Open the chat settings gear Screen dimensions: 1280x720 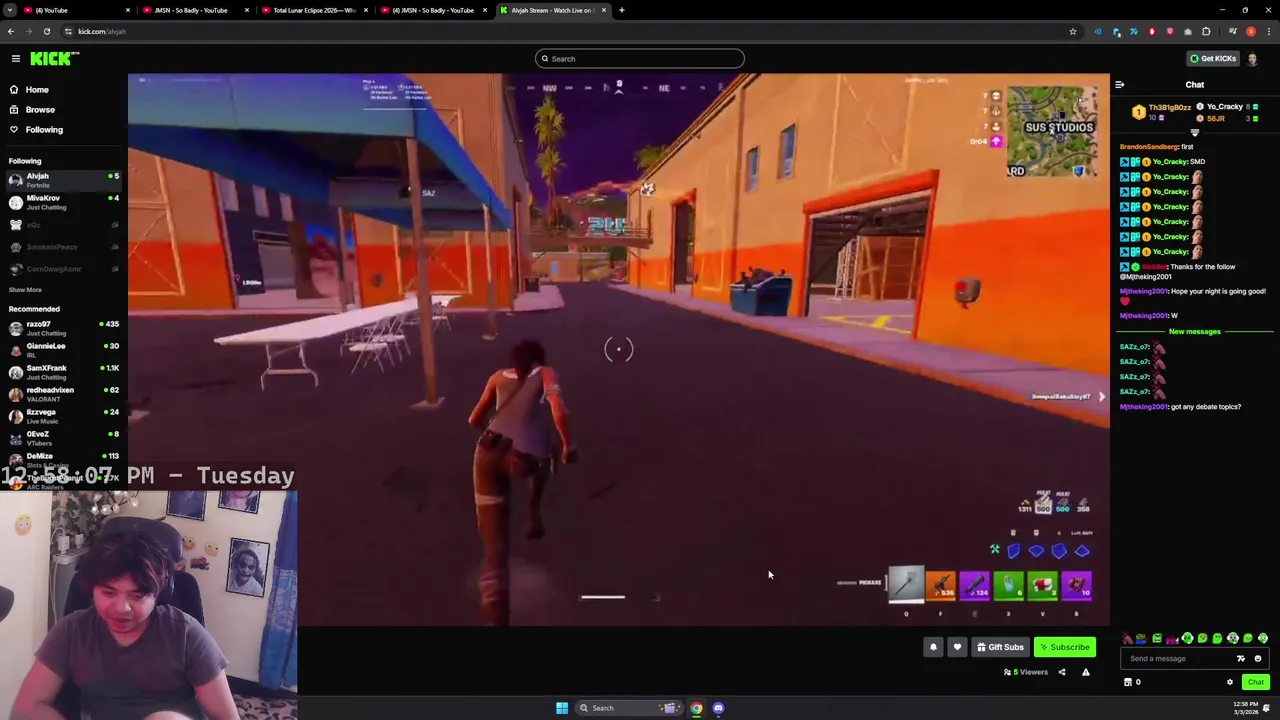click(x=1230, y=682)
